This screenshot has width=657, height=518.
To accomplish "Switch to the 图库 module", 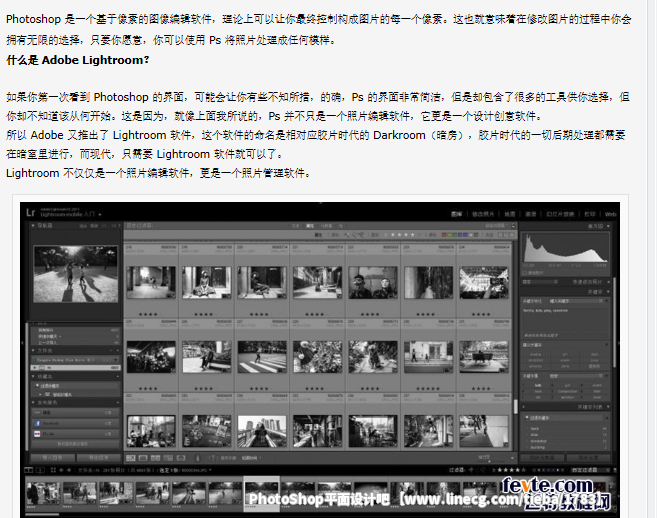I will tap(457, 214).
